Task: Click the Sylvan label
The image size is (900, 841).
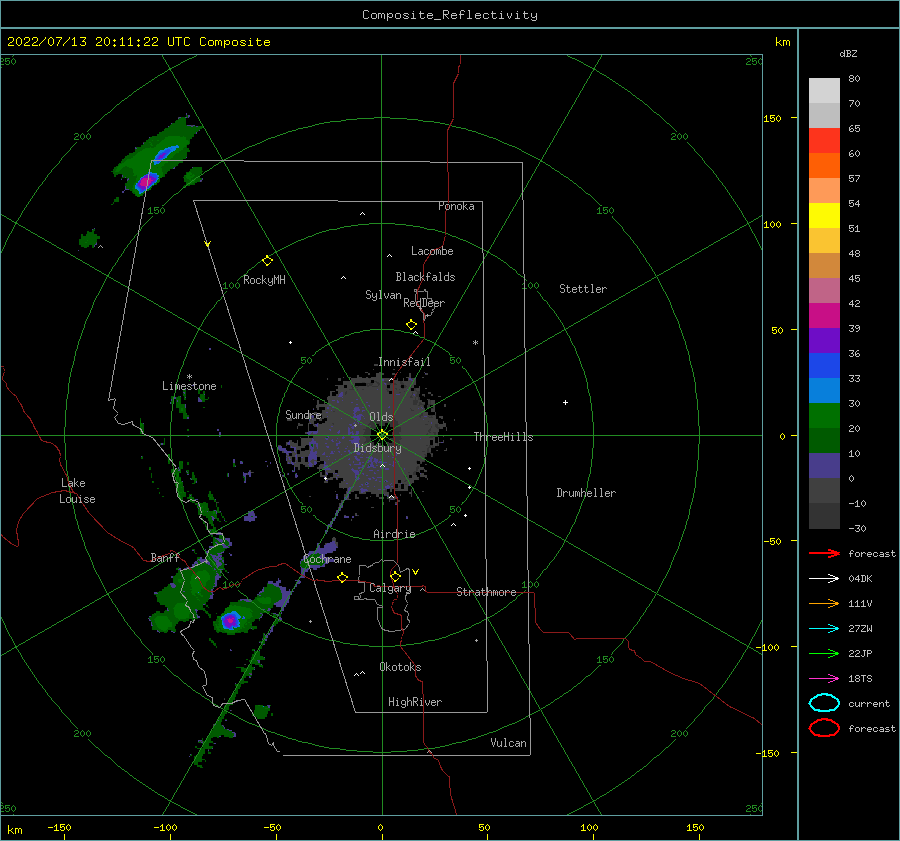Action: 383,295
